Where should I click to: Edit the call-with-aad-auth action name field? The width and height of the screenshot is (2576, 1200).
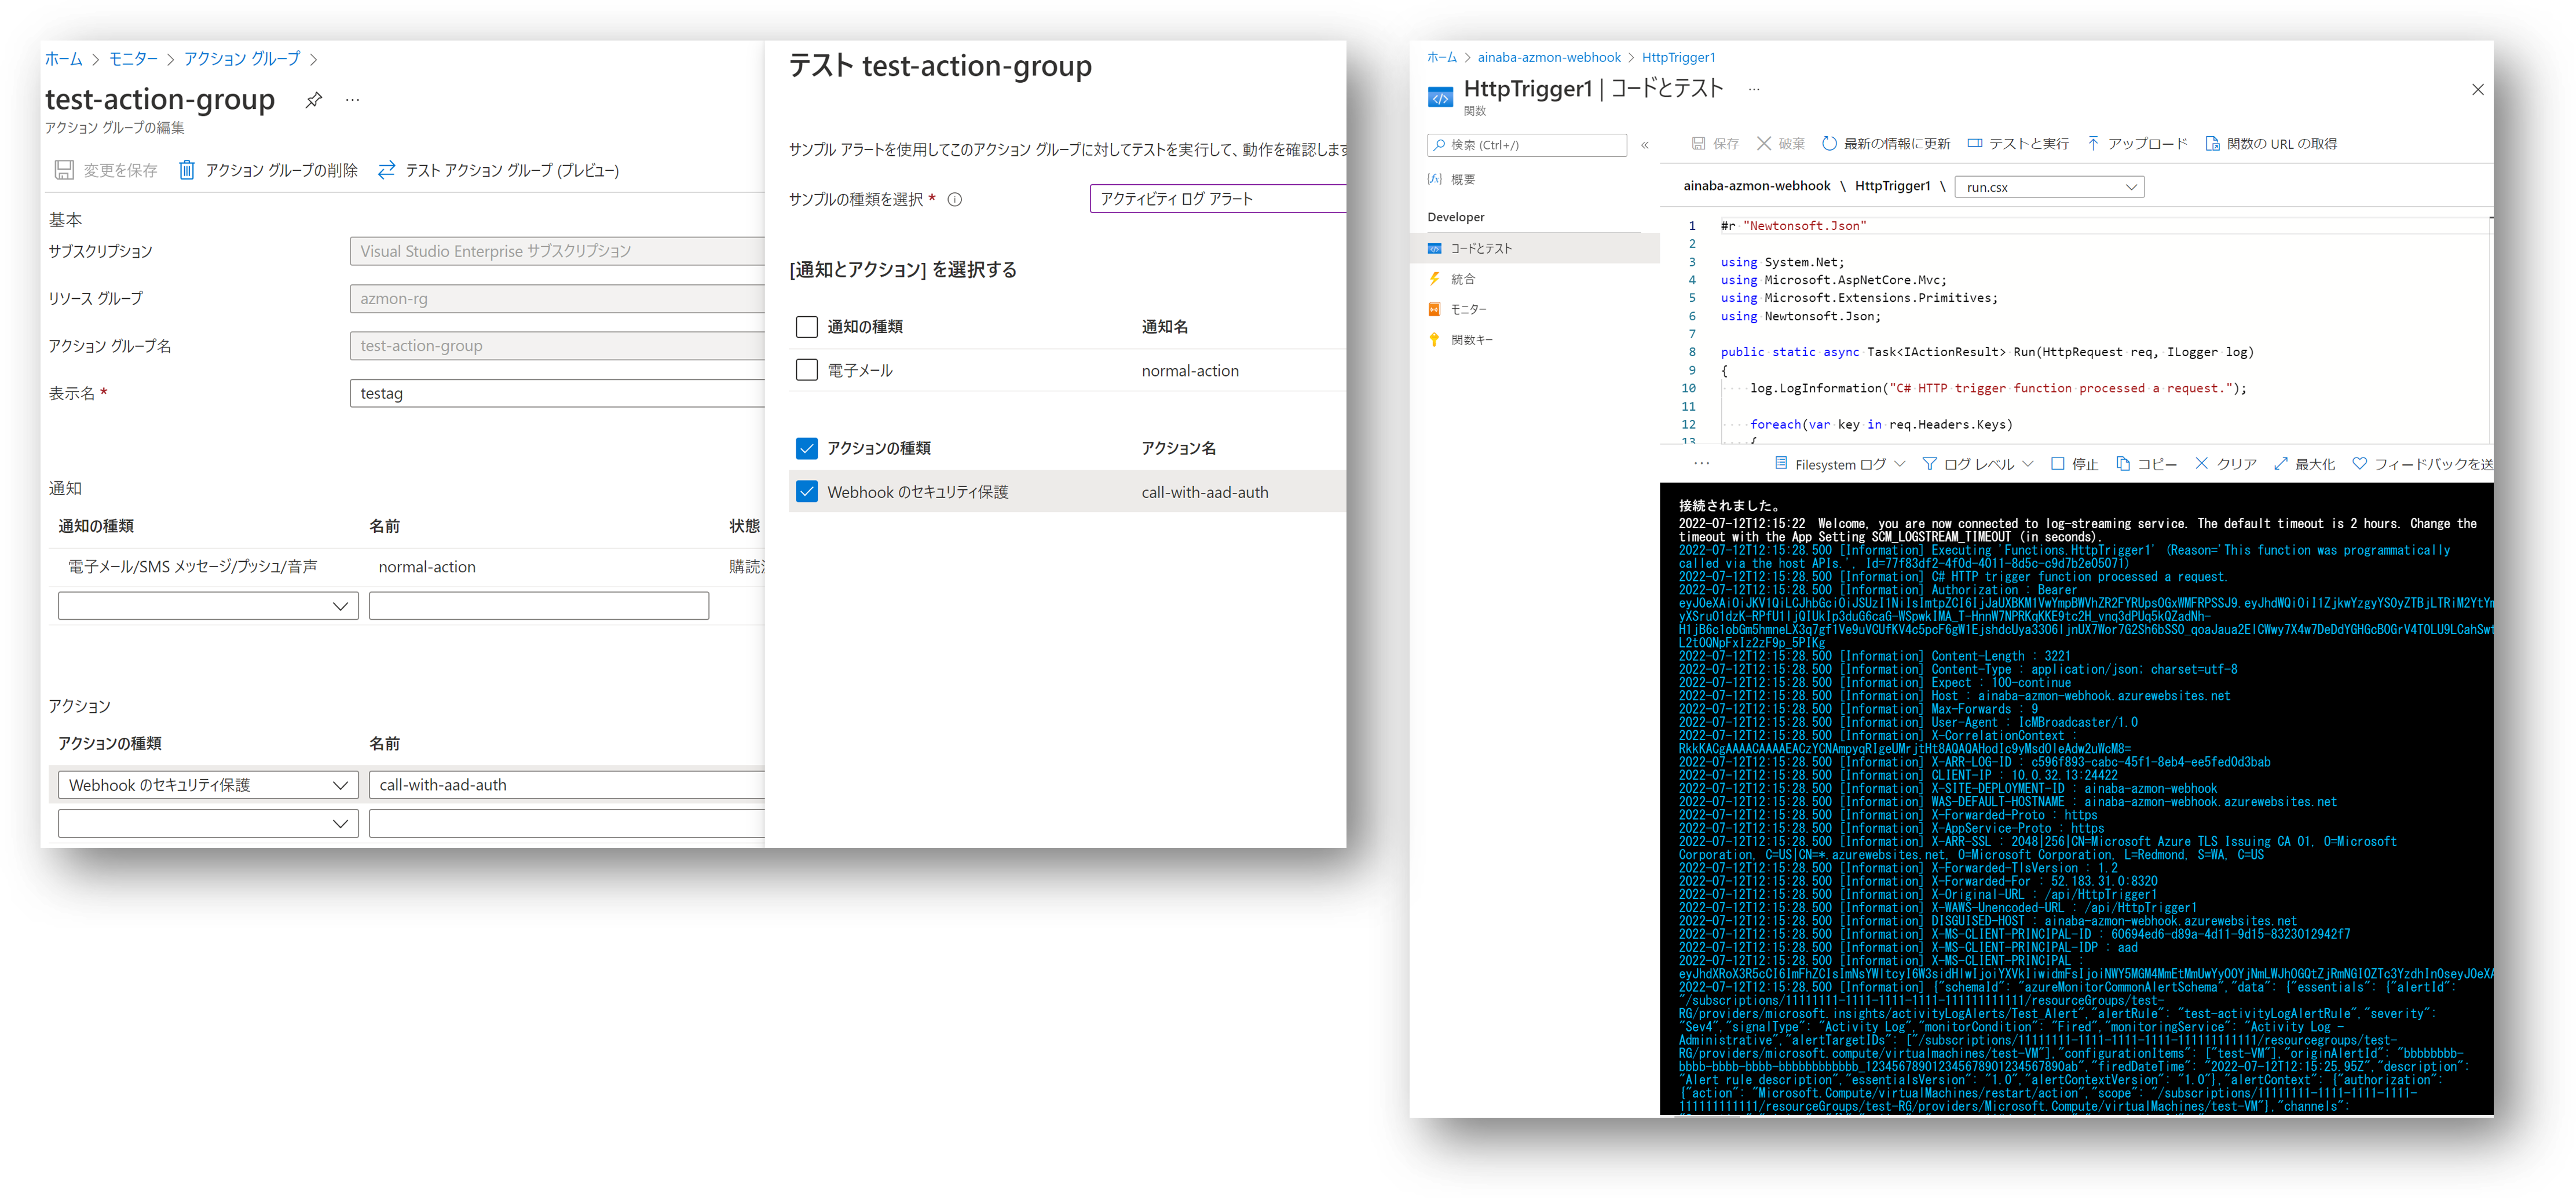567,785
